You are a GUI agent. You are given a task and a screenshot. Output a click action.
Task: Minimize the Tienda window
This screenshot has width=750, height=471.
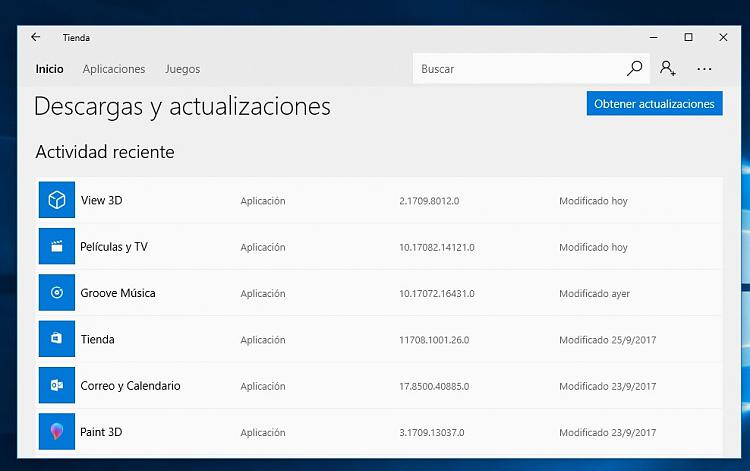tap(654, 37)
